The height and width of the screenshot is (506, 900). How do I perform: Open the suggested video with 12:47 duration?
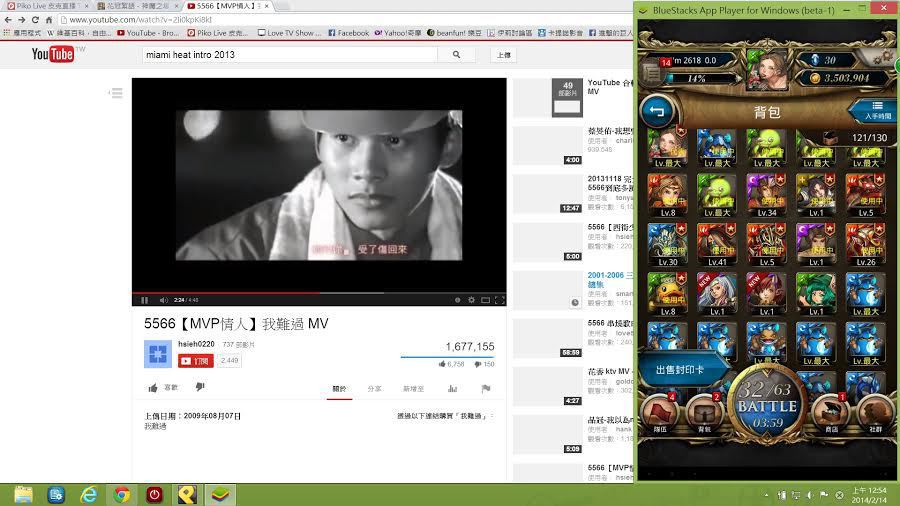[548, 194]
